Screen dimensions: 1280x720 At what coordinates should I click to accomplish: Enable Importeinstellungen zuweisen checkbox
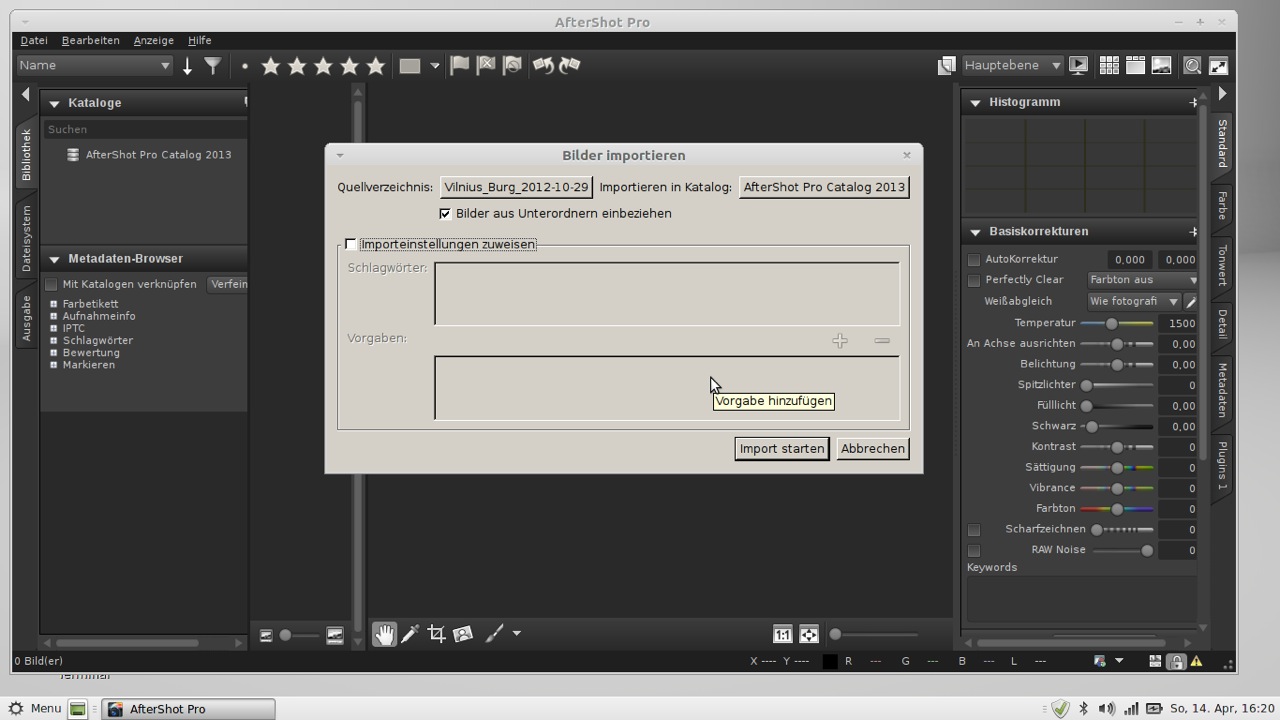(x=350, y=244)
